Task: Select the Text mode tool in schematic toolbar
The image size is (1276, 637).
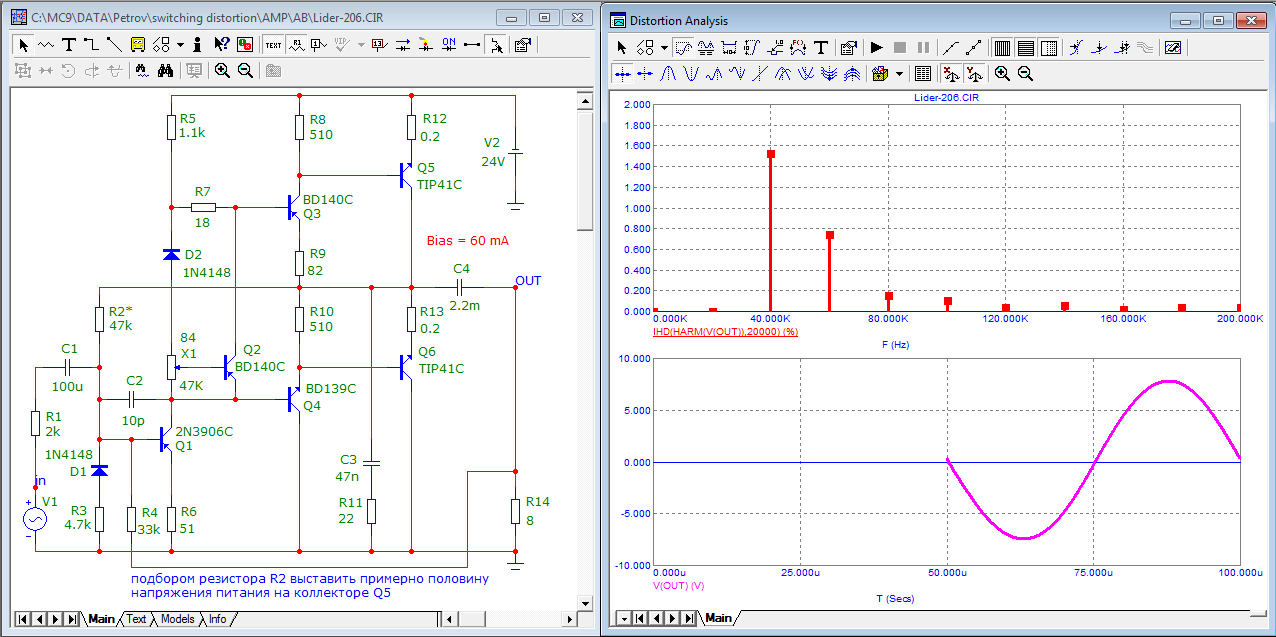Action: point(69,44)
